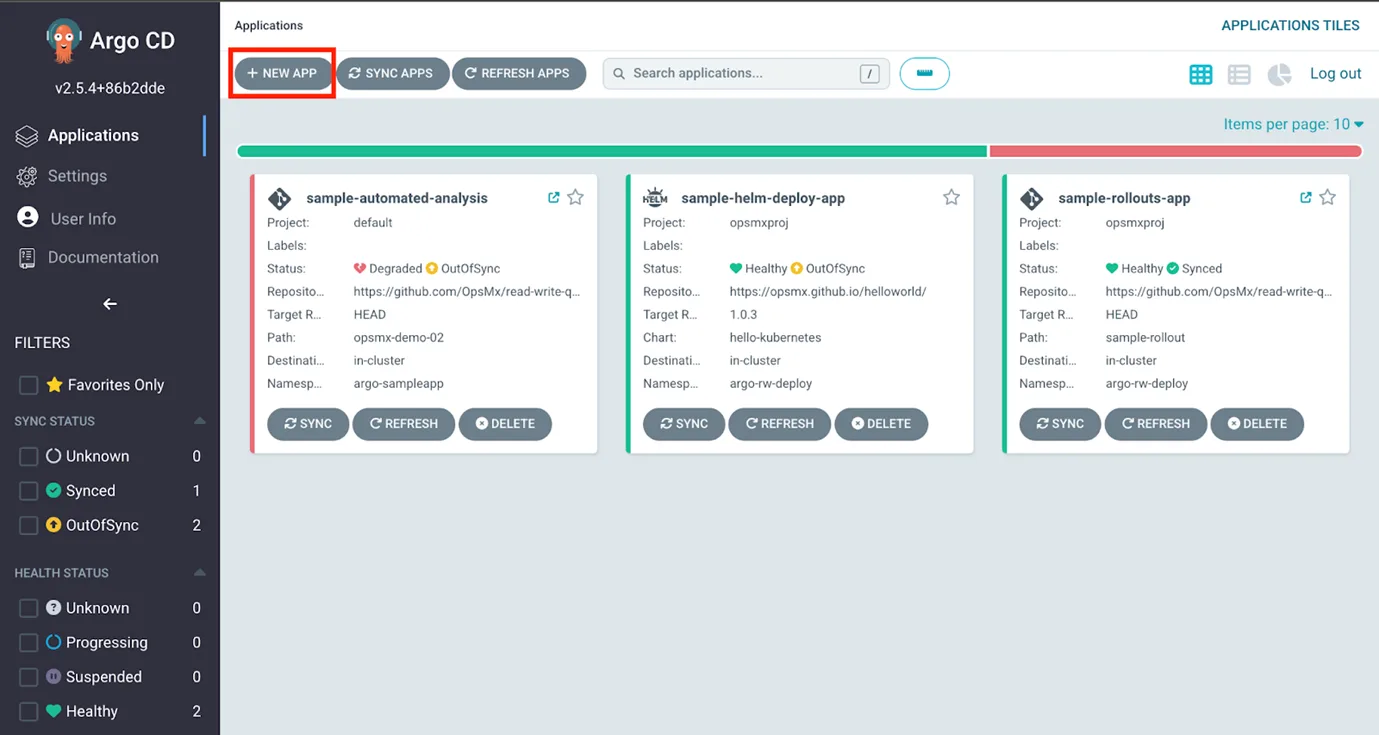The height and width of the screenshot is (735, 1379).
Task: Switch to summary pie chart view
Action: (1279, 74)
